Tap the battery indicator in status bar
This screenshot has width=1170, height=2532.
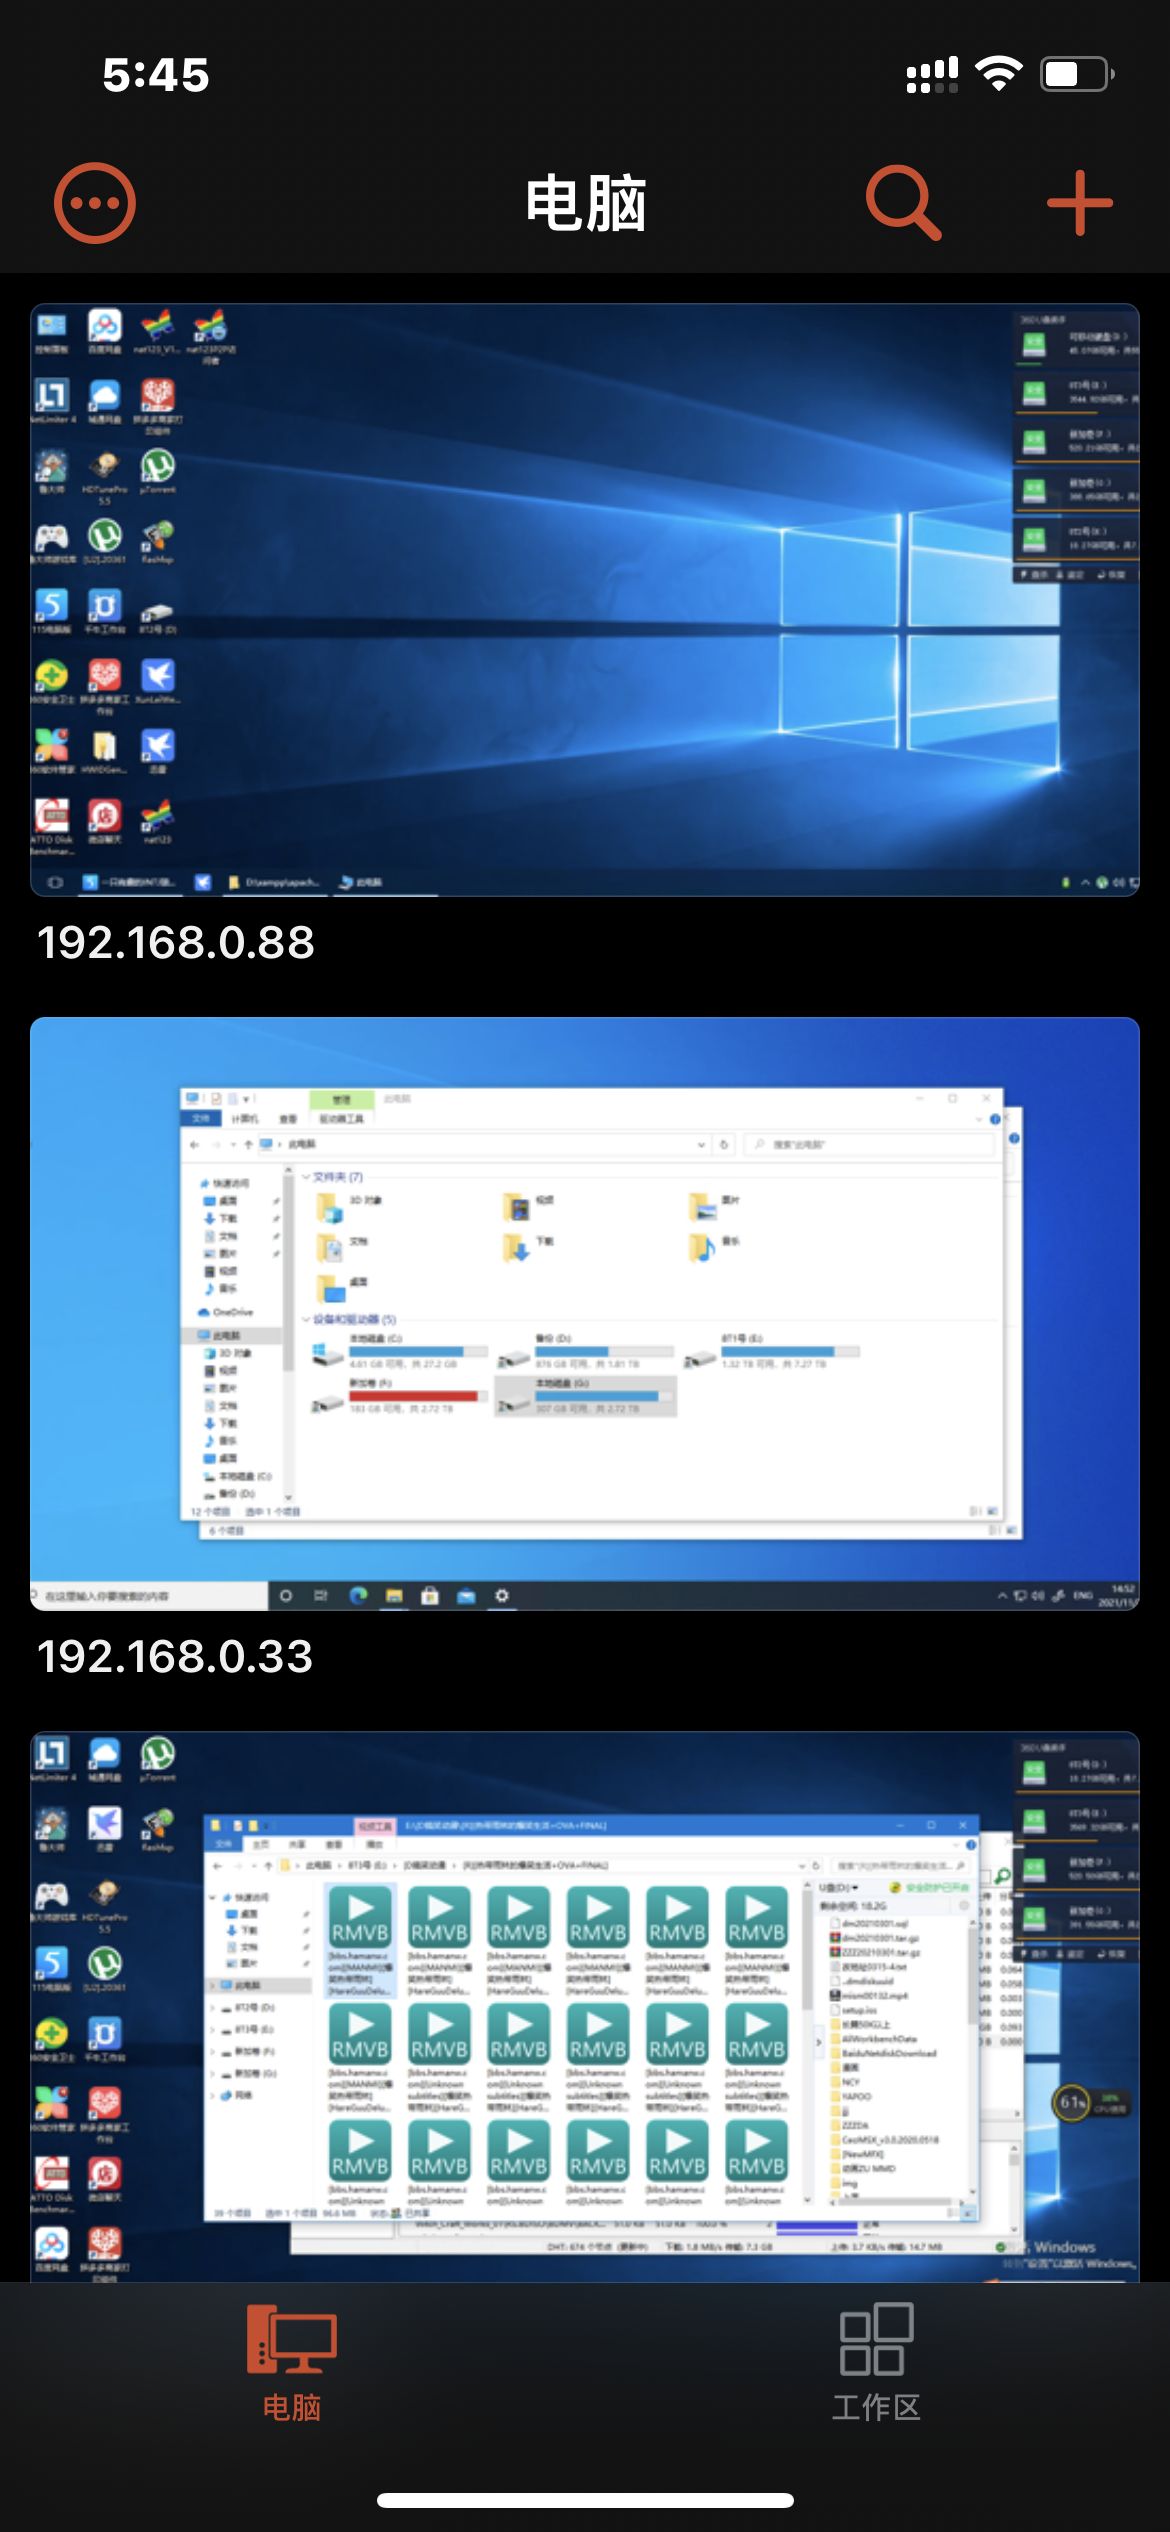pos(1076,74)
